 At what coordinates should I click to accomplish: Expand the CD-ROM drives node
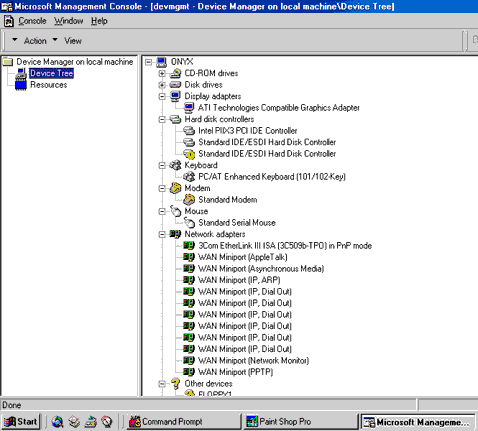point(162,73)
